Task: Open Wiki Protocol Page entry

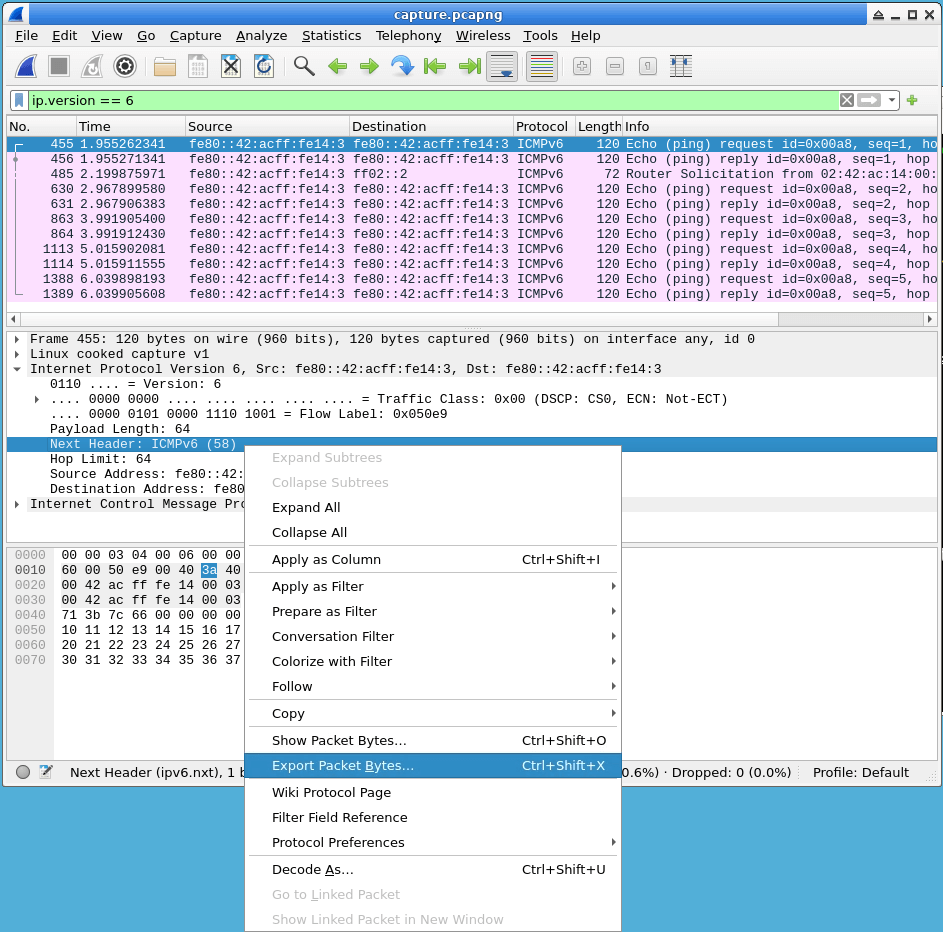Action: click(433, 793)
